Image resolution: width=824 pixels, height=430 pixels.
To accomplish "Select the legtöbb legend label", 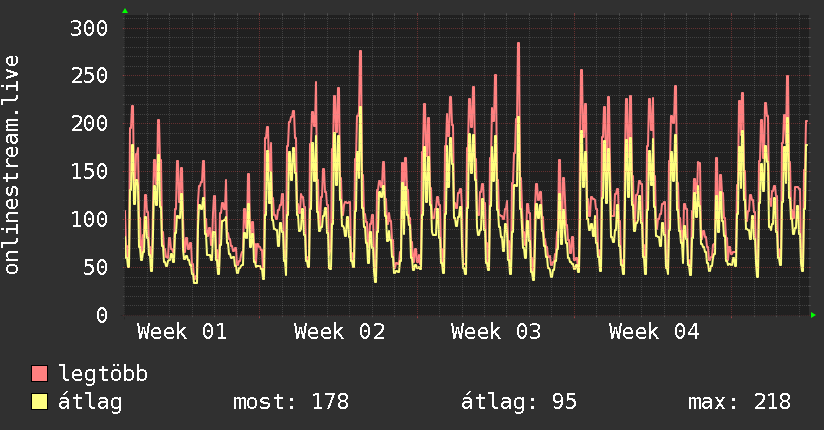I will [103, 374].
